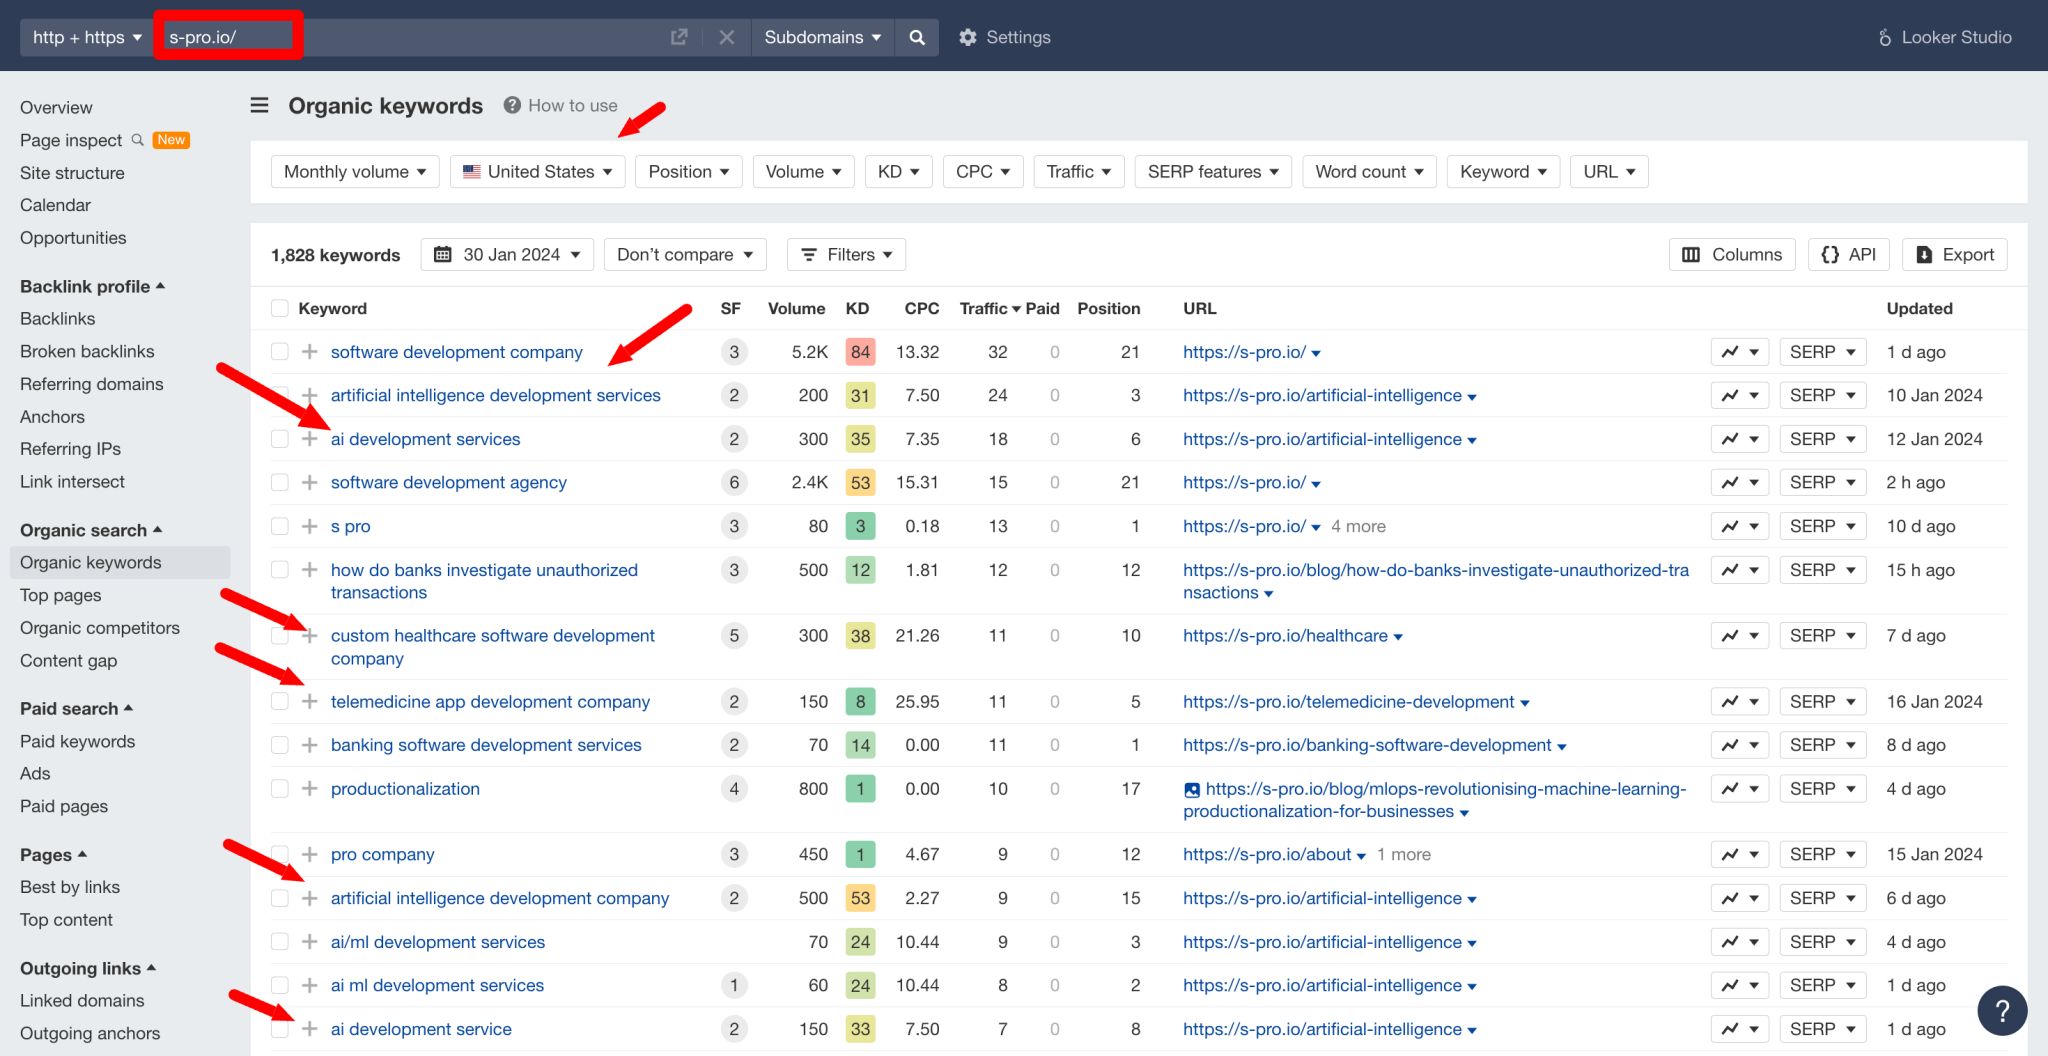Open How to use help
The height and width of the screenshot is (1056, 2048).
560,105
